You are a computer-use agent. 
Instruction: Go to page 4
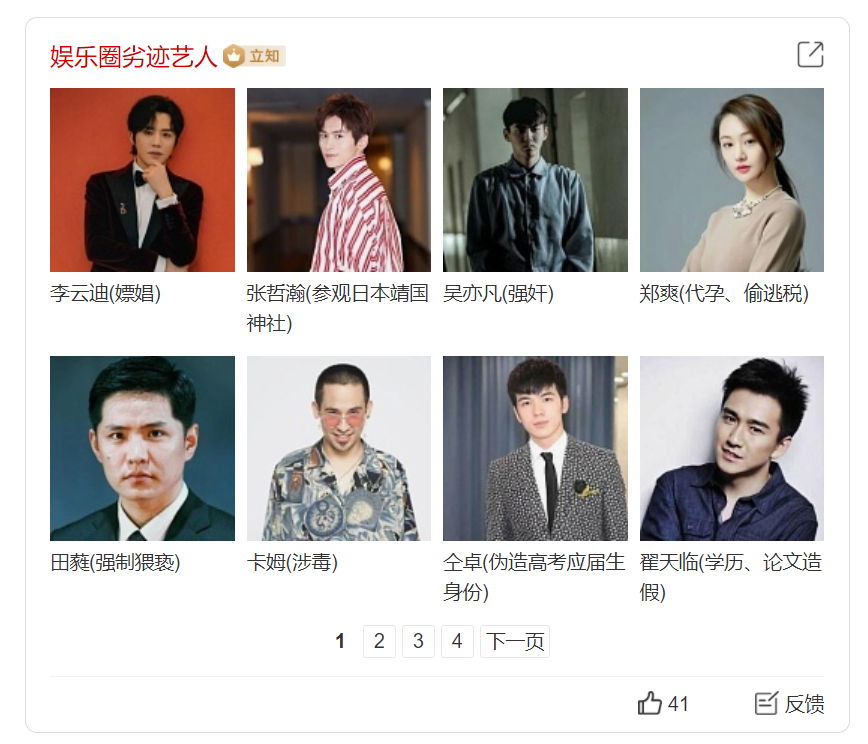(x=457, y=641)
